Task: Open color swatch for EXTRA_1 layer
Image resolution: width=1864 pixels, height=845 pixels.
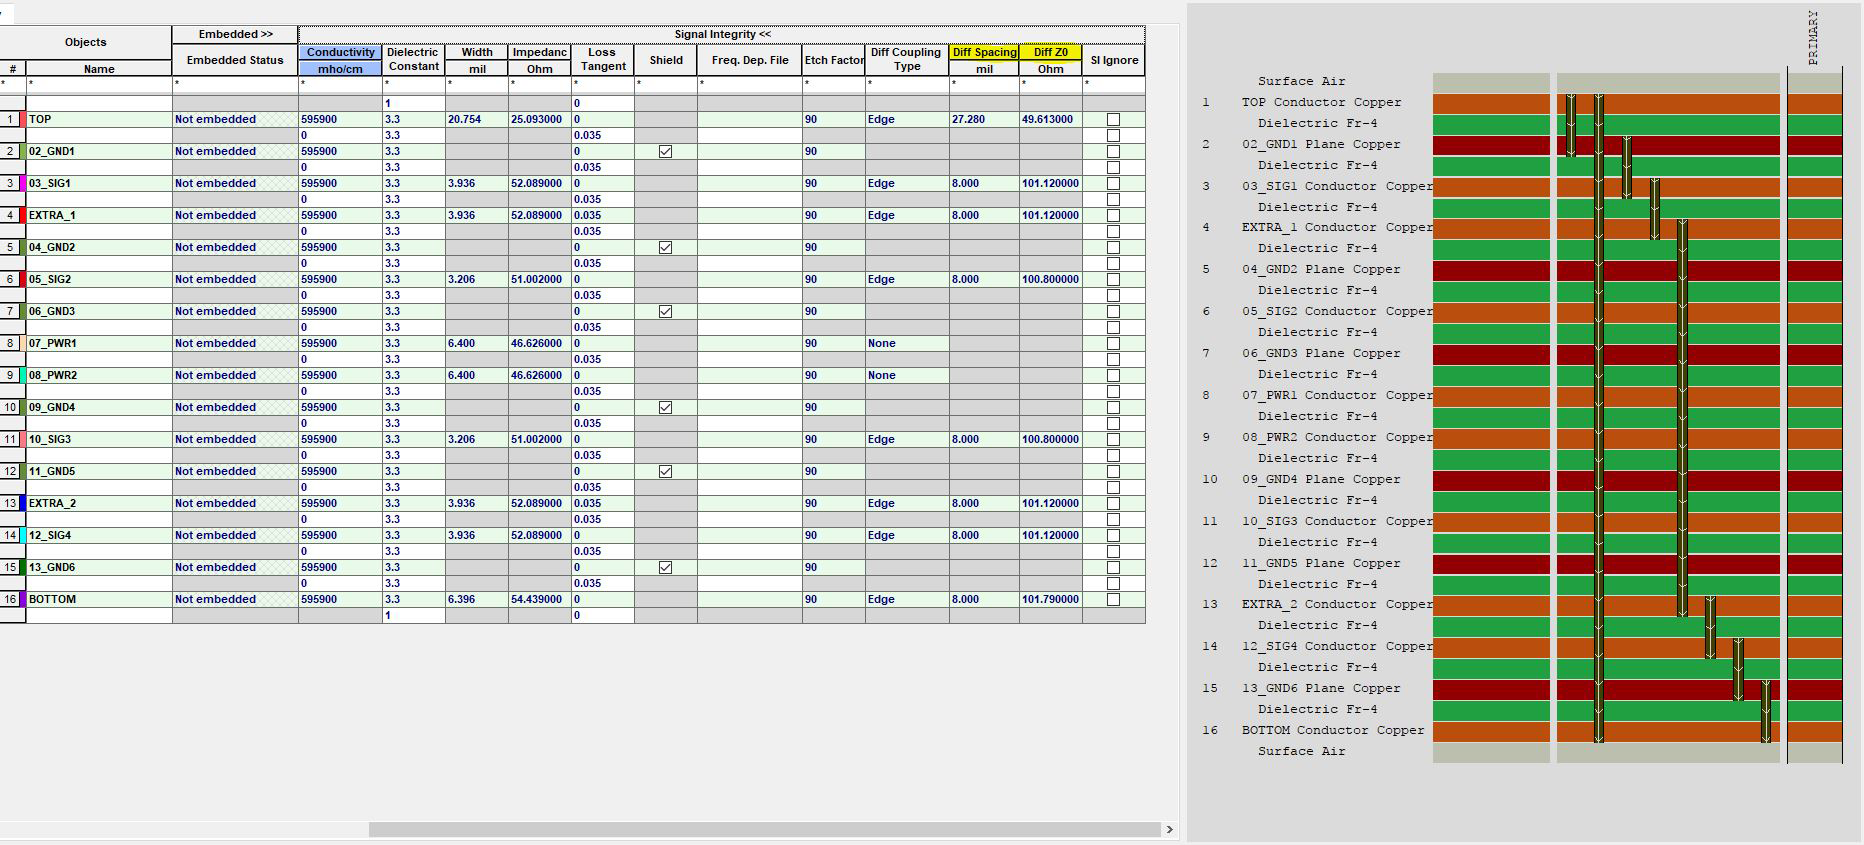Action: click(23, 215)
